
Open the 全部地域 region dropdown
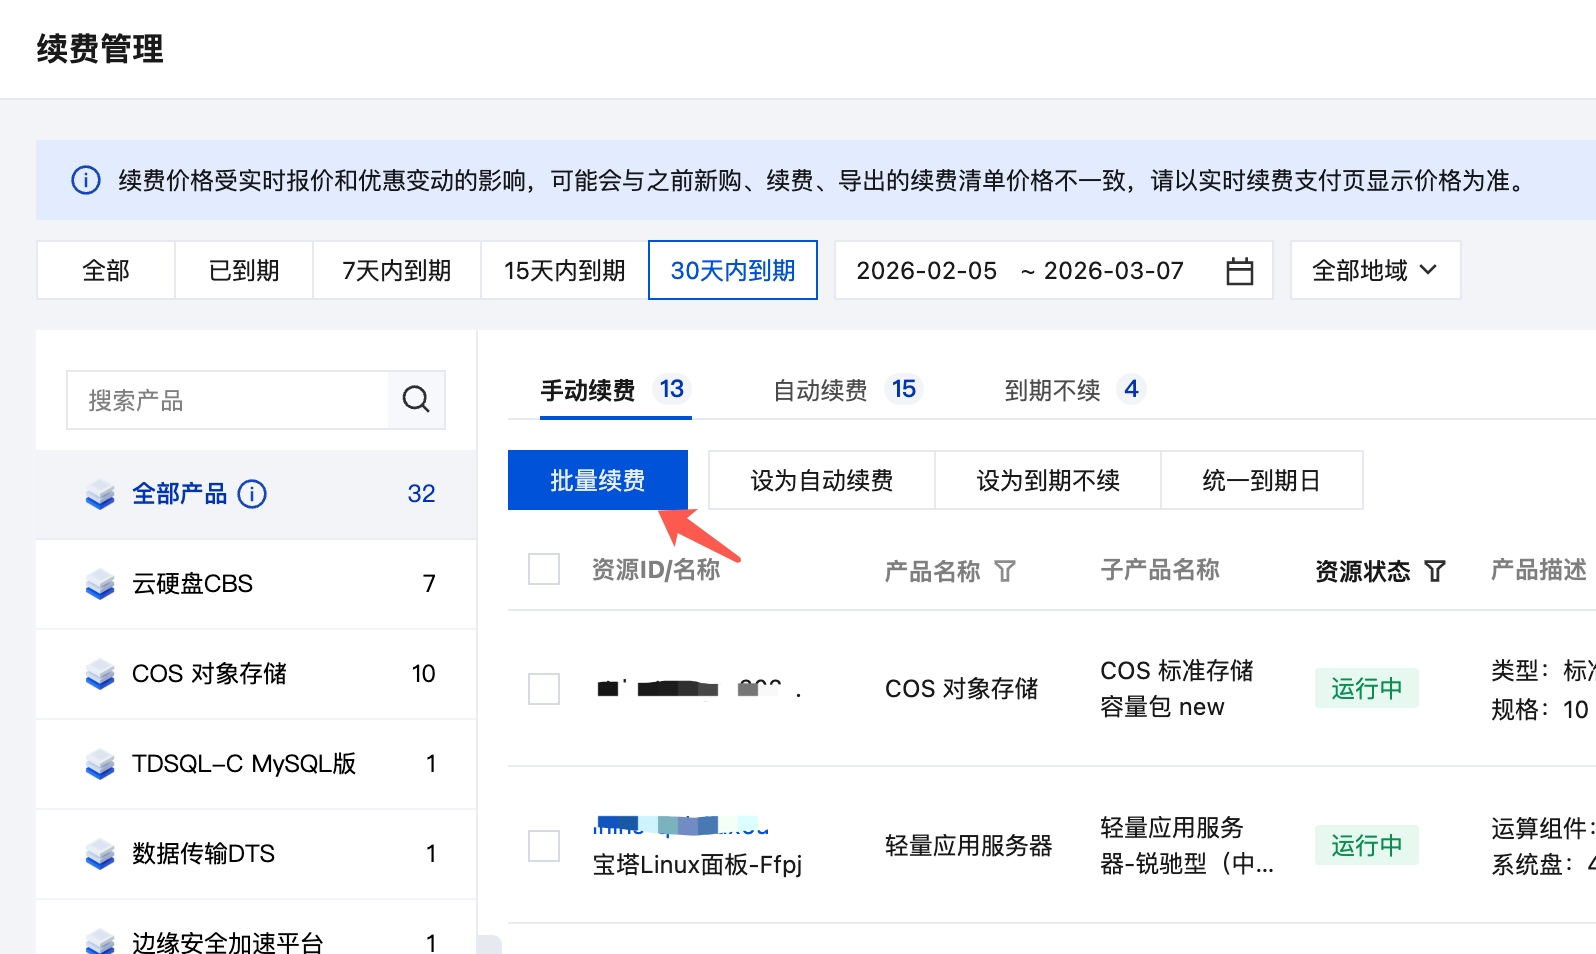click(1375, 270)
